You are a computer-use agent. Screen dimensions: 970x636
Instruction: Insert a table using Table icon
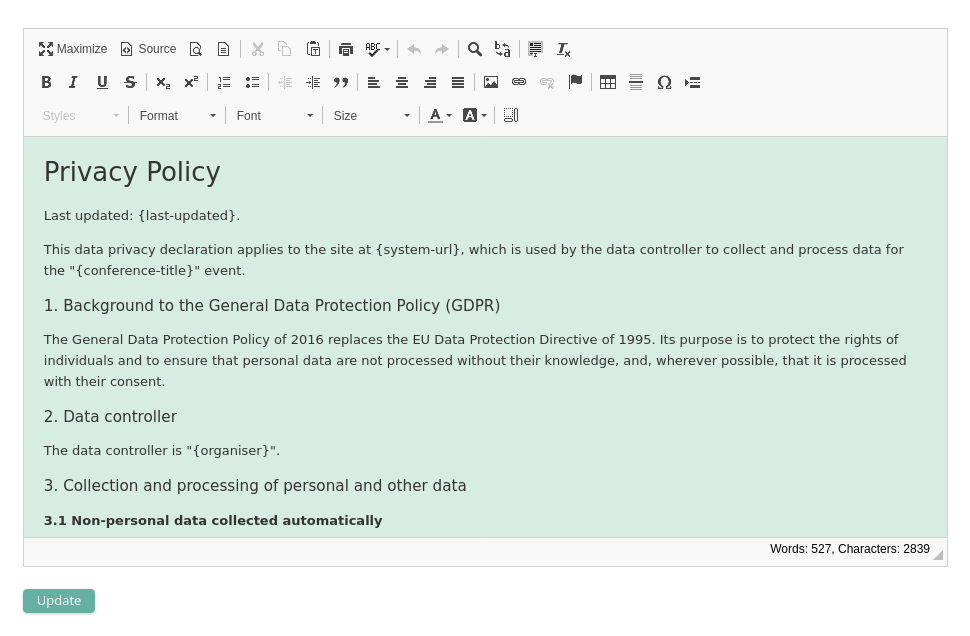coord(608,83)
